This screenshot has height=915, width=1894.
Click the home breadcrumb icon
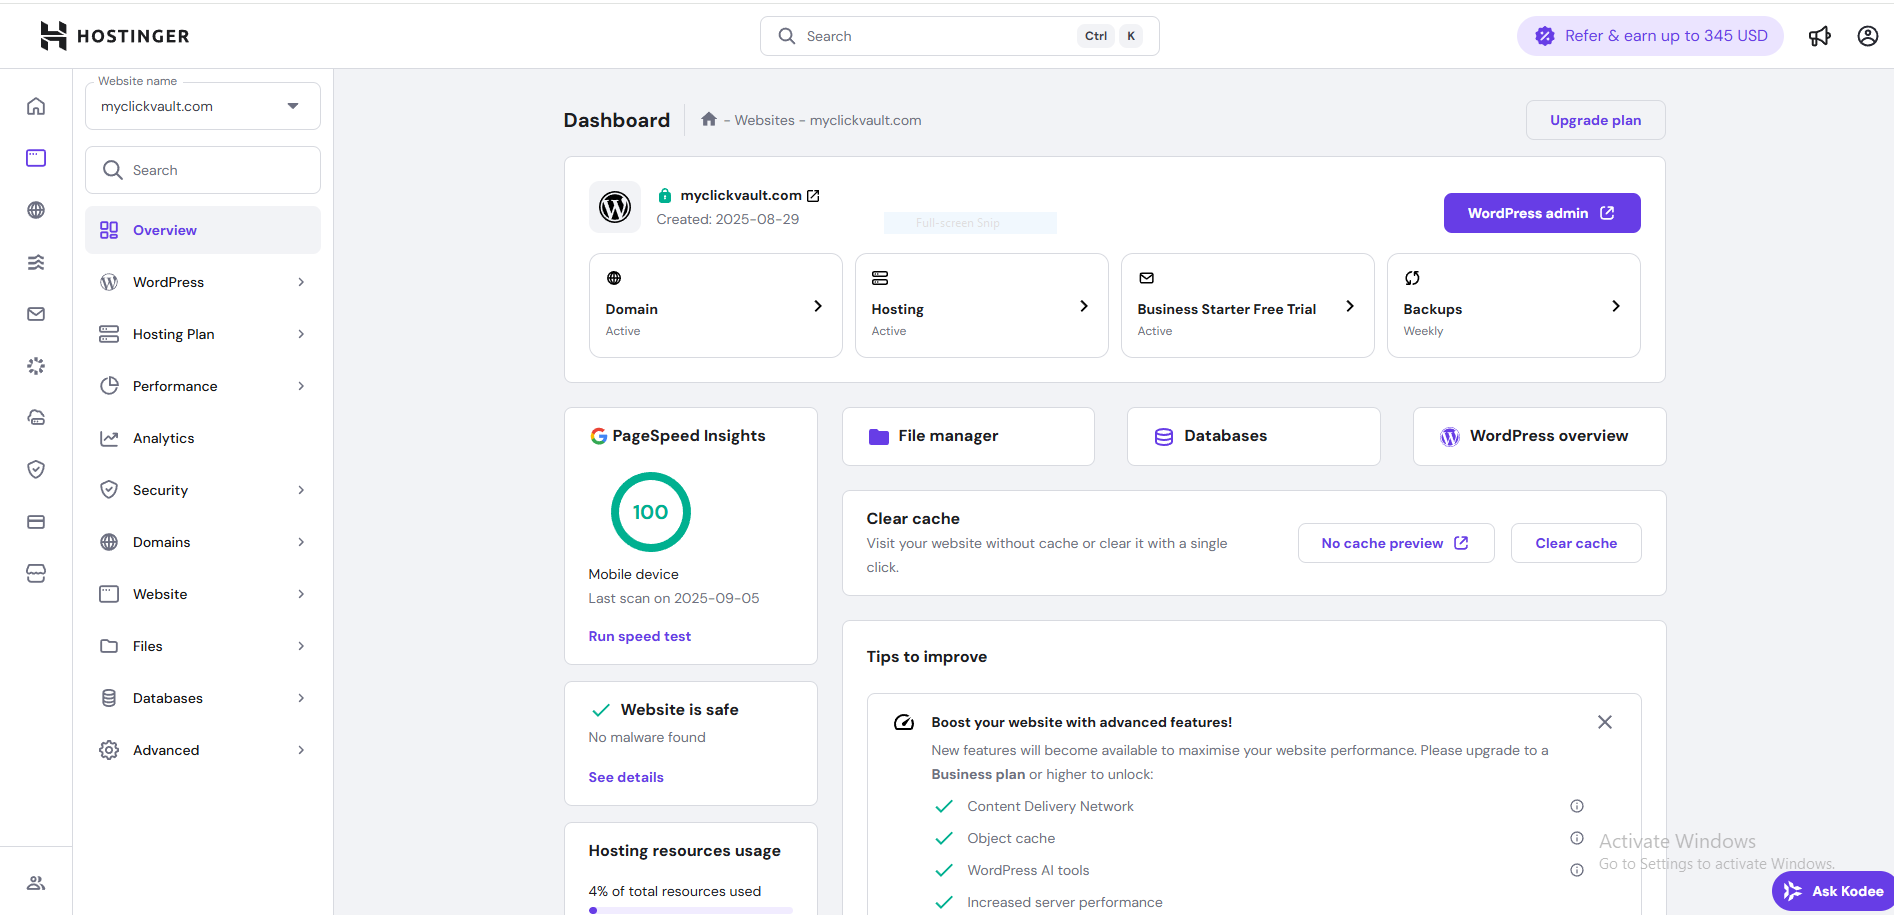[x=709, y=120]
